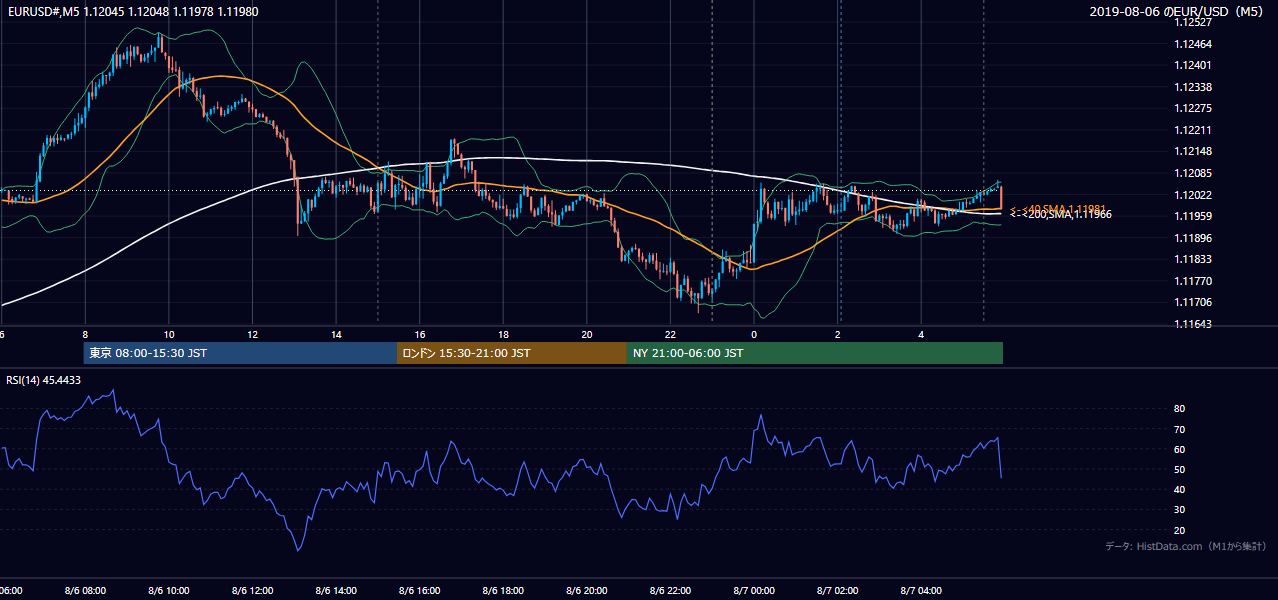Click the 8/6 18:00 time label
The height and width of the screenshot is (600, 1278).
(503, 591)
